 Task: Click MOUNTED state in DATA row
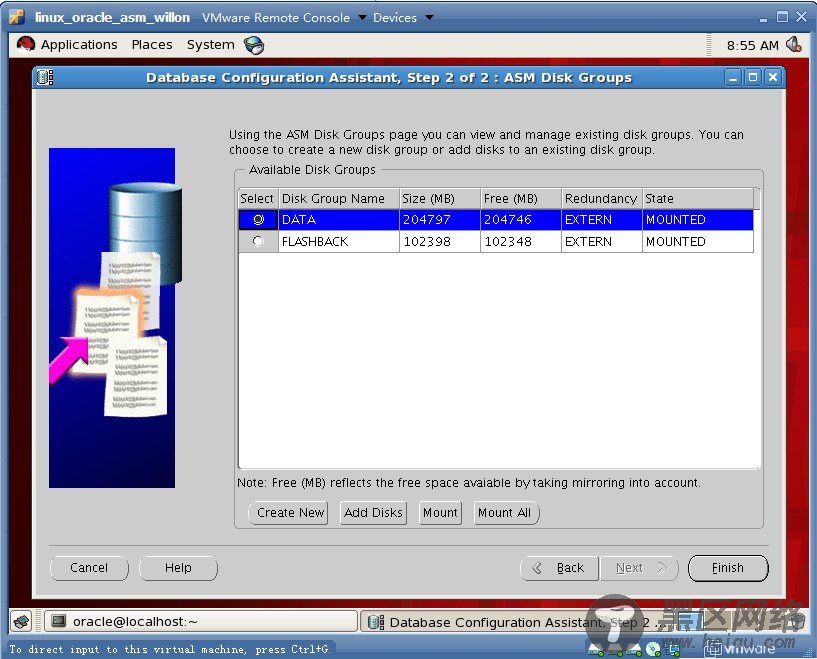click(698, 220)
